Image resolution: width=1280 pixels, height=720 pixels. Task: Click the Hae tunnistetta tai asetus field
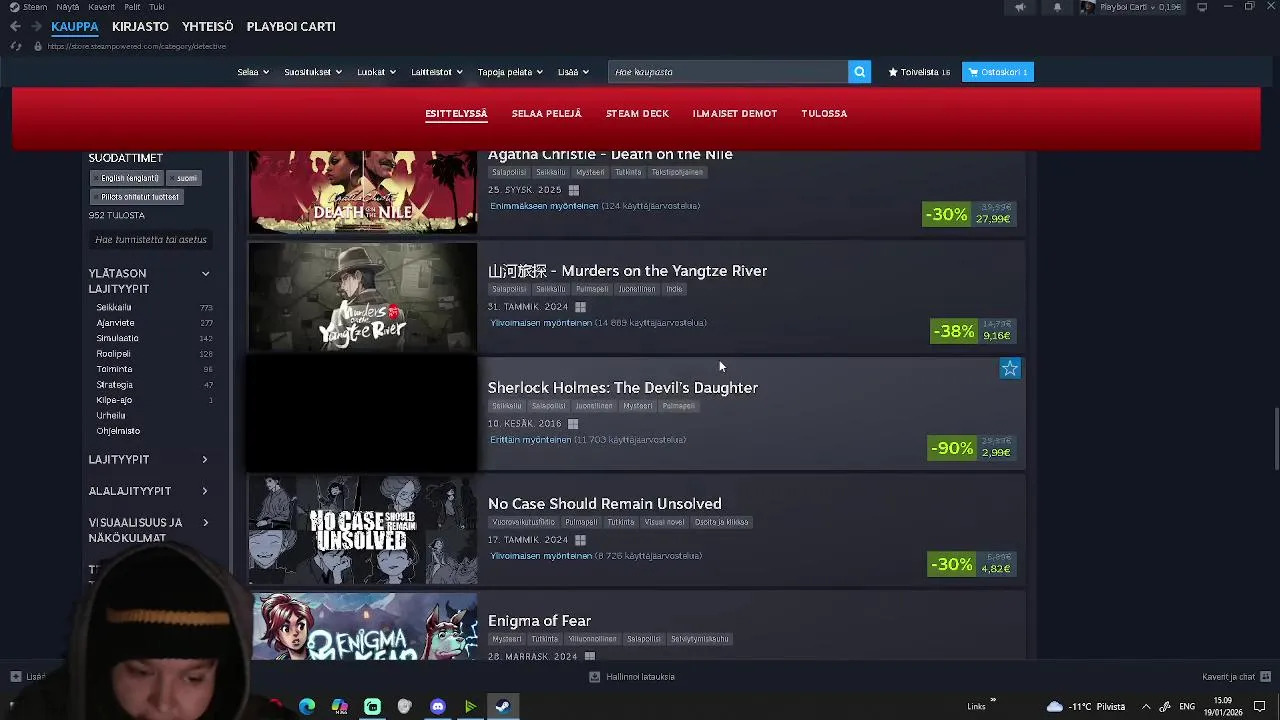(x=150, y=240)
